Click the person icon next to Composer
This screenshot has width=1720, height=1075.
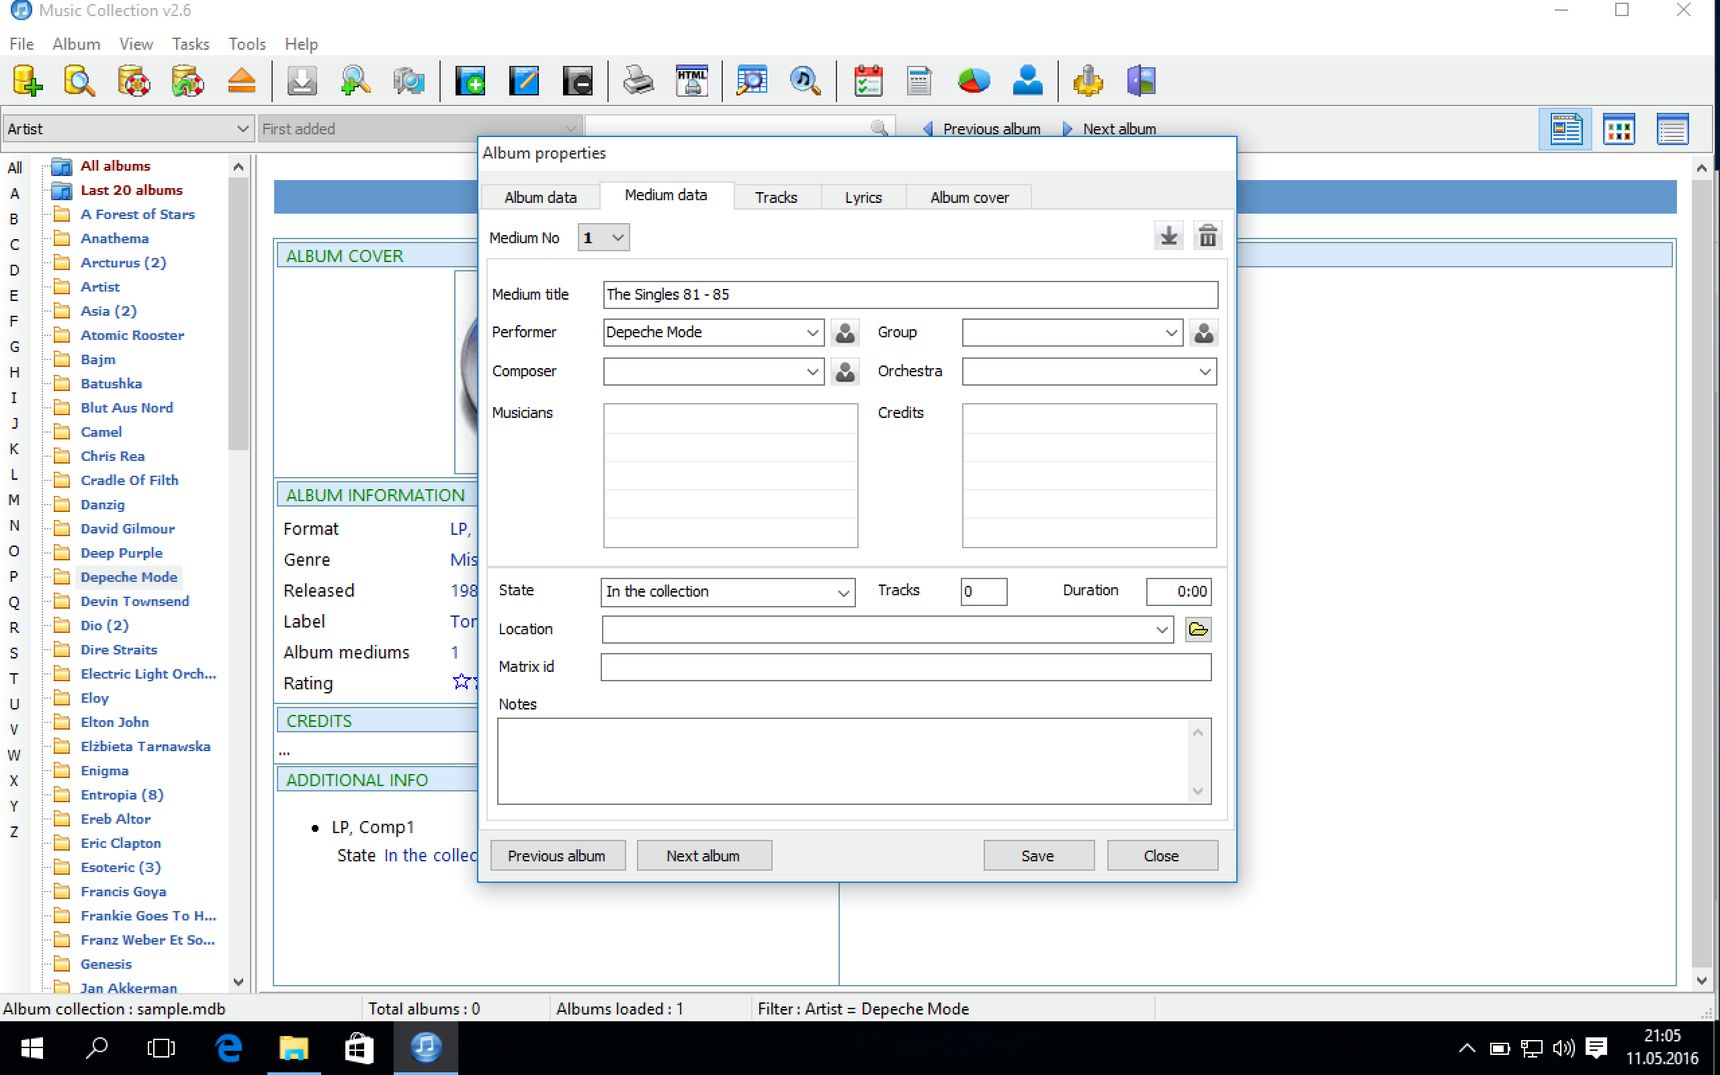coord(845,372)
